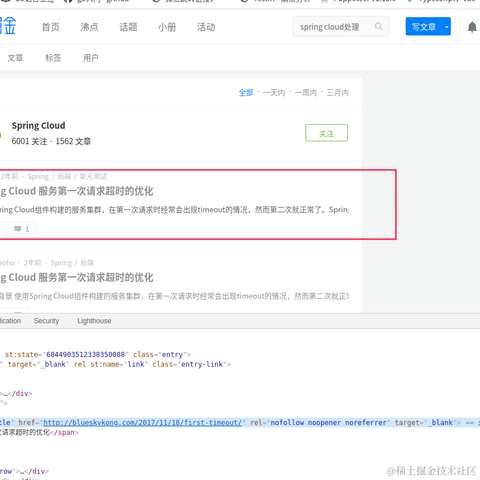Open 沸点 navigation item

89,27
